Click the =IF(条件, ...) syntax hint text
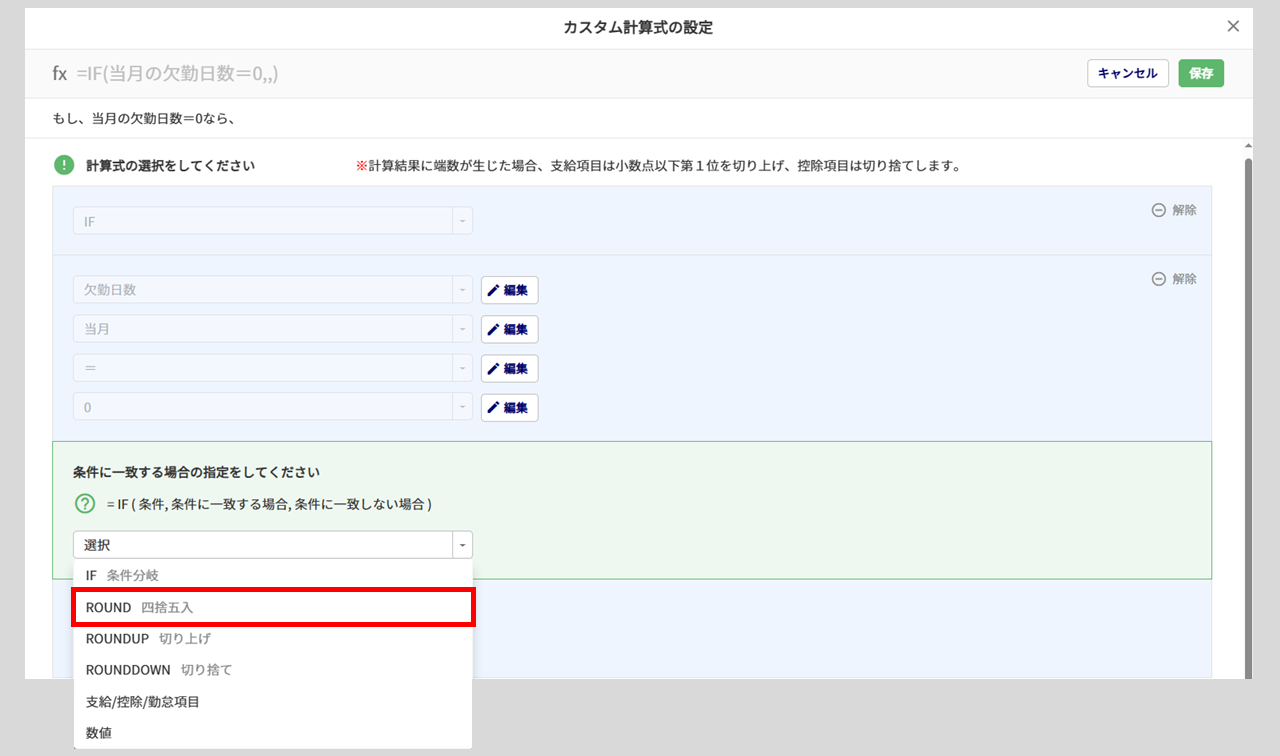 click(x=269, y=505)
